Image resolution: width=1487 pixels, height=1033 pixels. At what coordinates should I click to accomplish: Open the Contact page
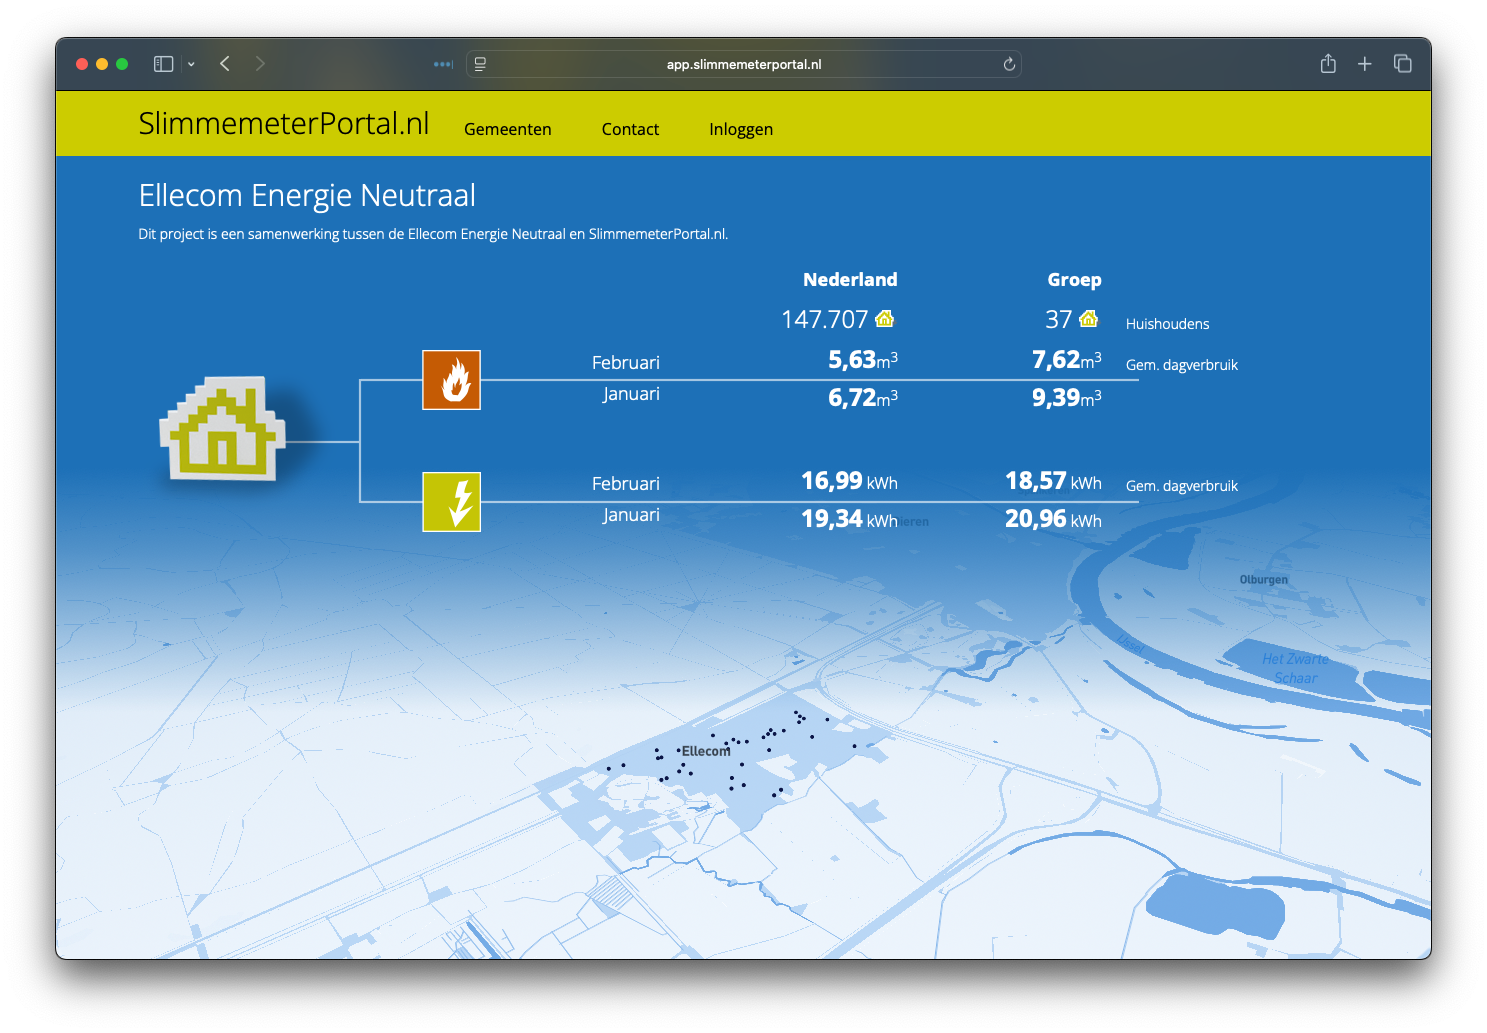[x=630, y=129]
